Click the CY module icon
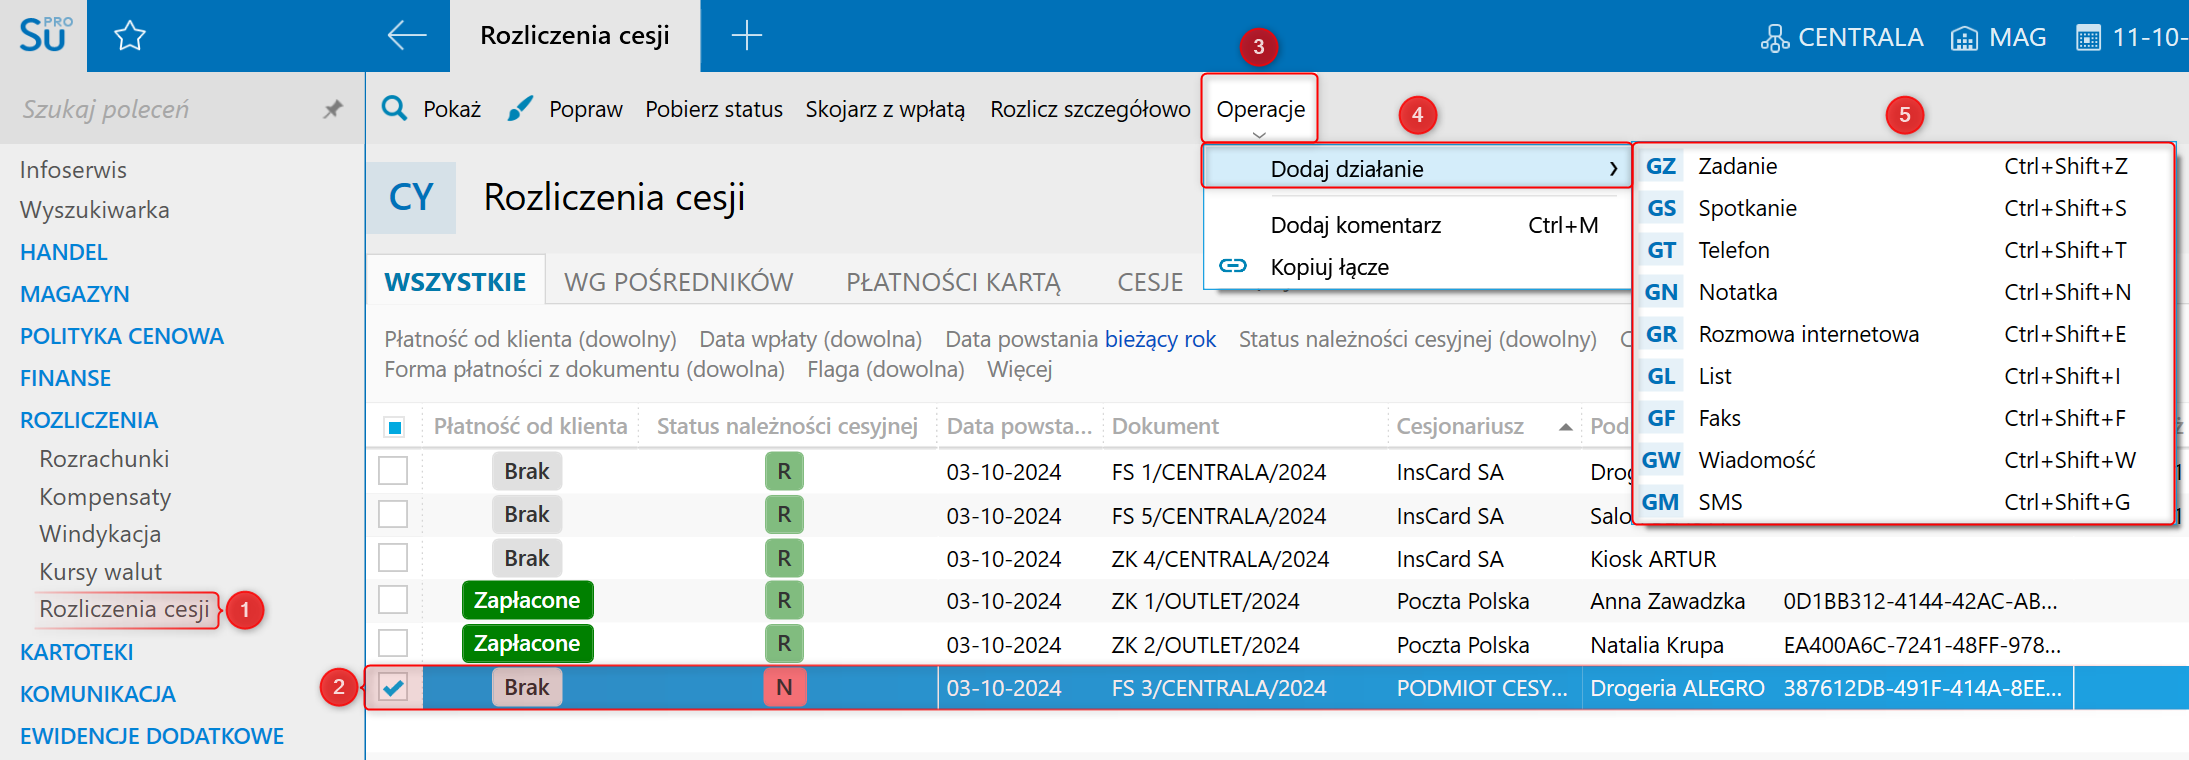This screenshot has height=760, width=2189. pos(411,198)
